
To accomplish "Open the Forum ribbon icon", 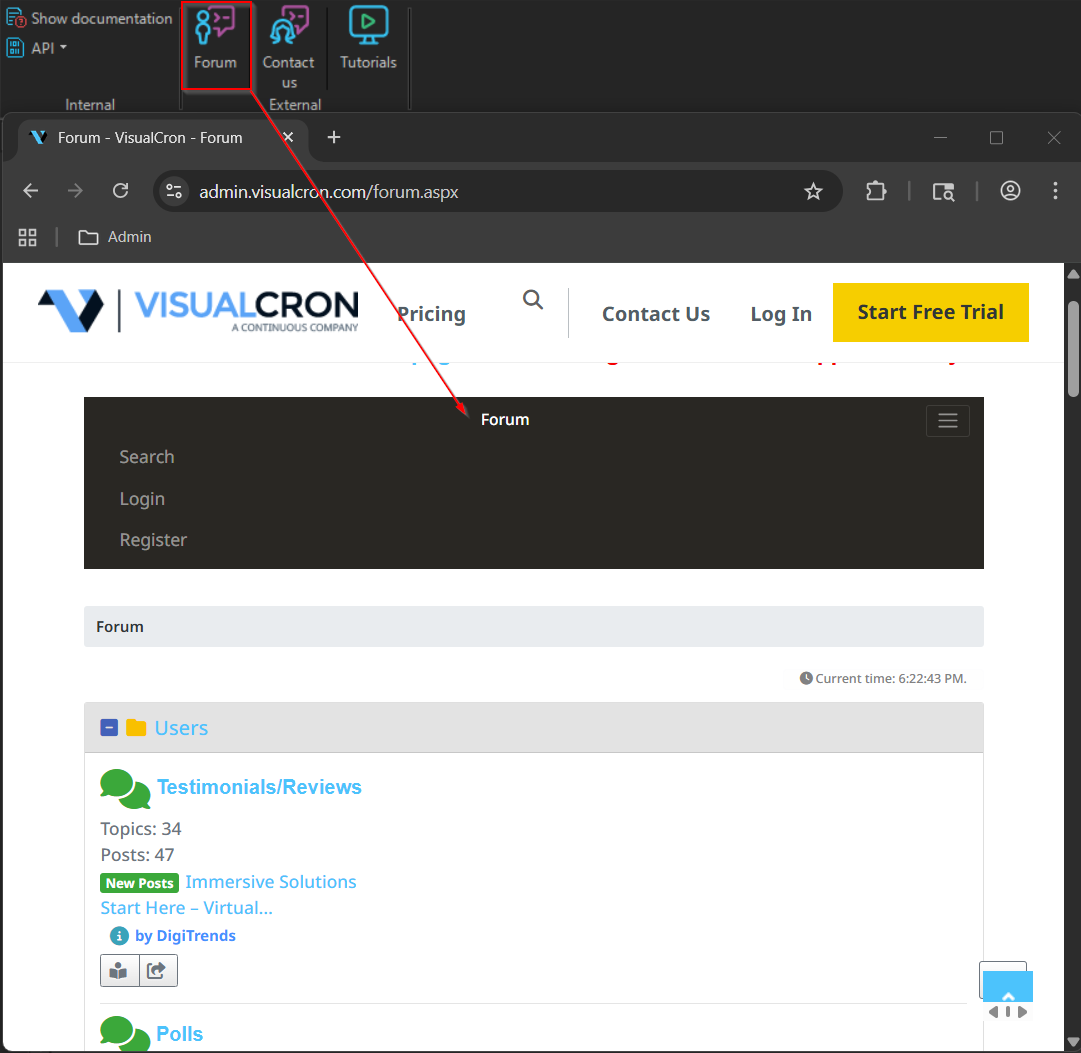I will (x=215, y=41).
